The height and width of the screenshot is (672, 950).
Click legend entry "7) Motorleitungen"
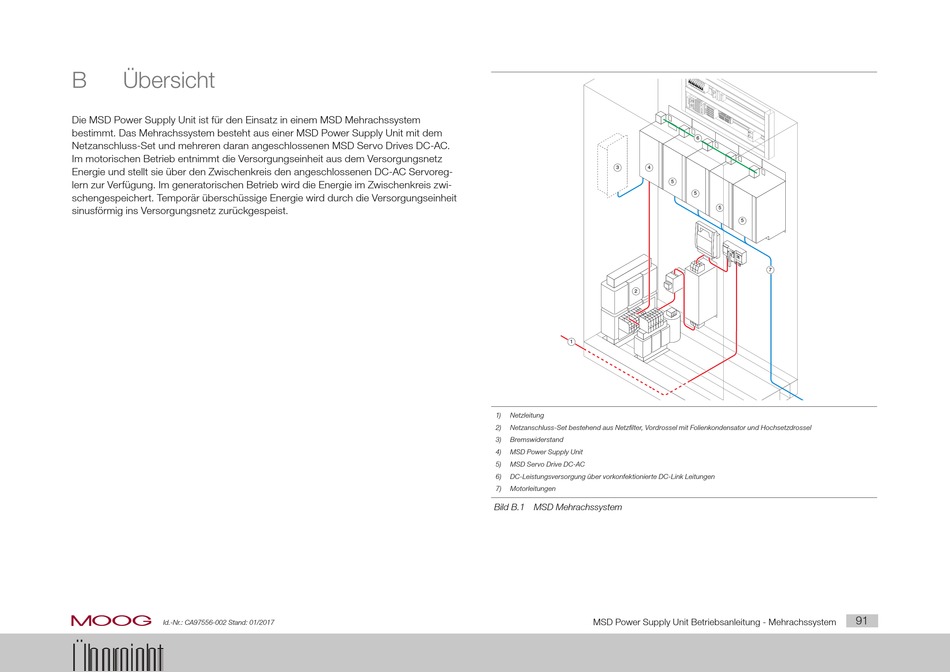point(525,489)
